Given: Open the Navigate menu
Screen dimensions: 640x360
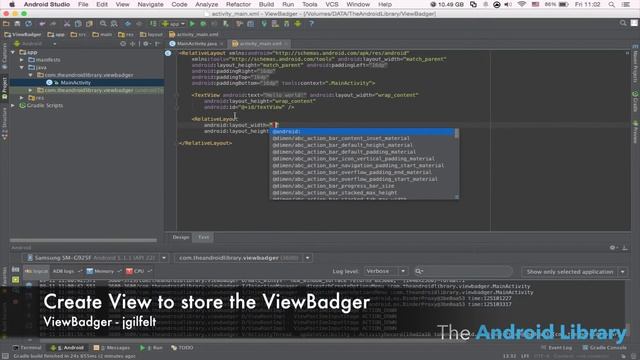Looking at the screenshot, I should (x=150, y=4).
